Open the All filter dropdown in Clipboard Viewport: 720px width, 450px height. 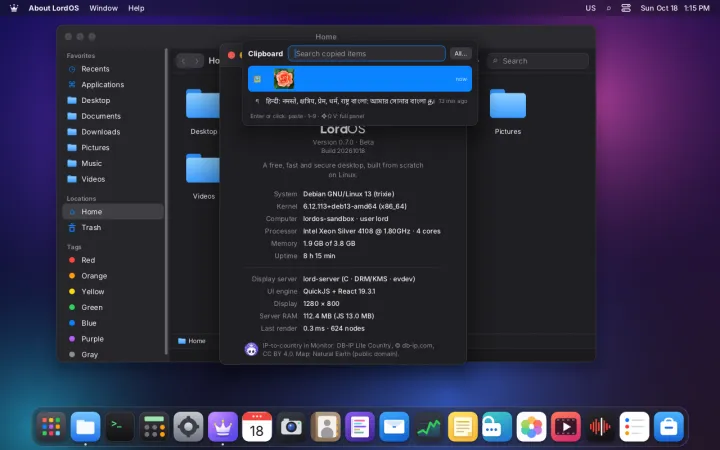[461, 53]
